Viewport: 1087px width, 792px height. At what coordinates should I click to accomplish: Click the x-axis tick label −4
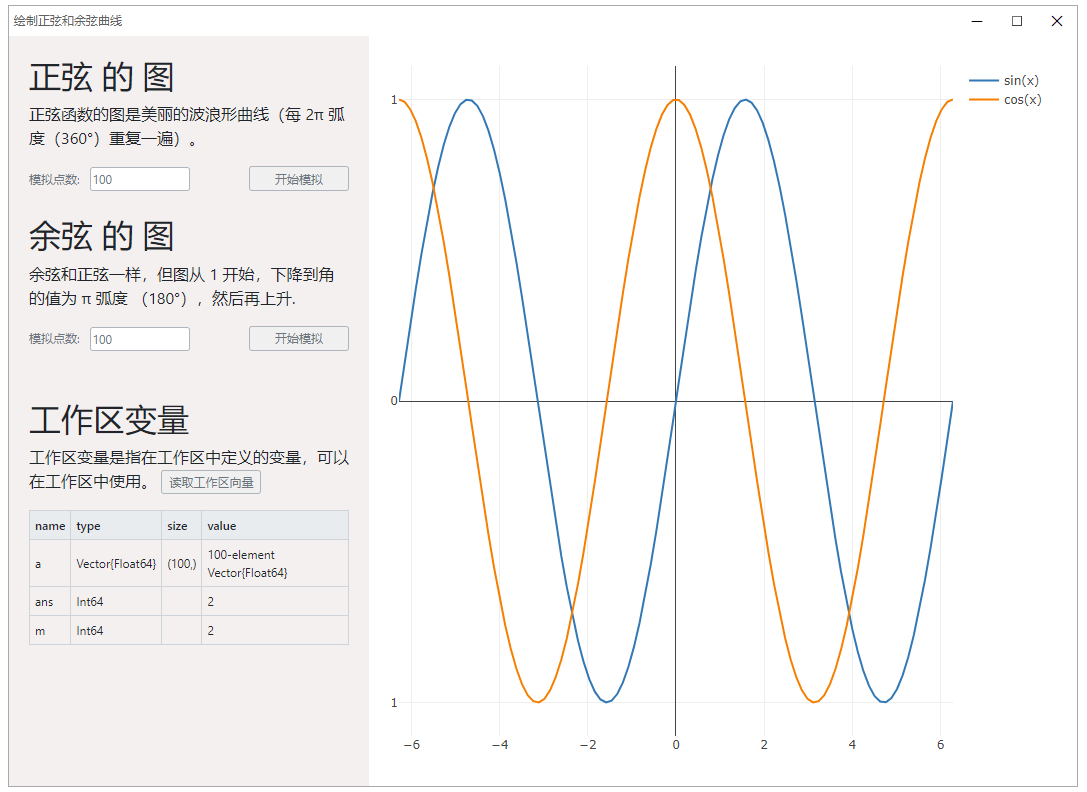click(500, 744)
